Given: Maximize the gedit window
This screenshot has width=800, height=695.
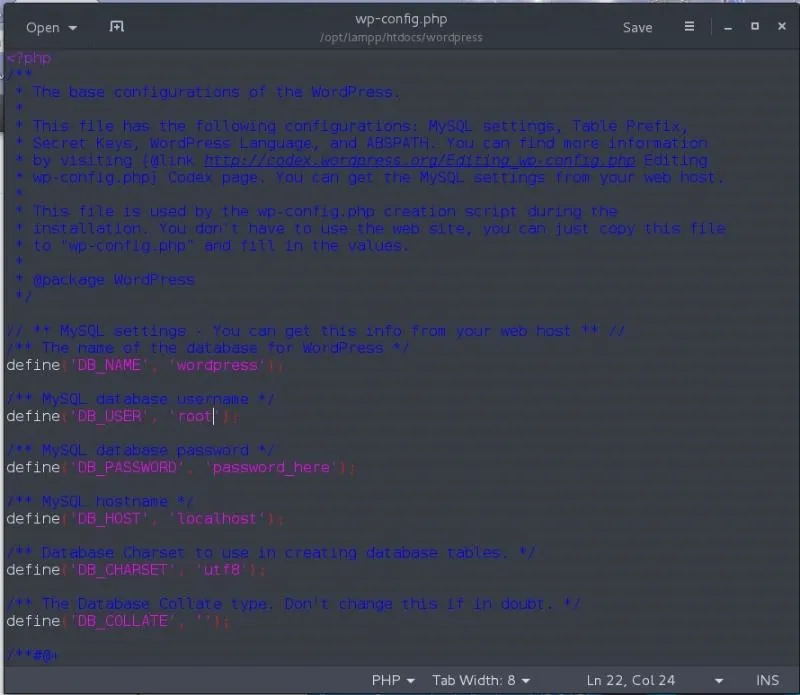Looking at the screenshot, I should pos(755,26).
